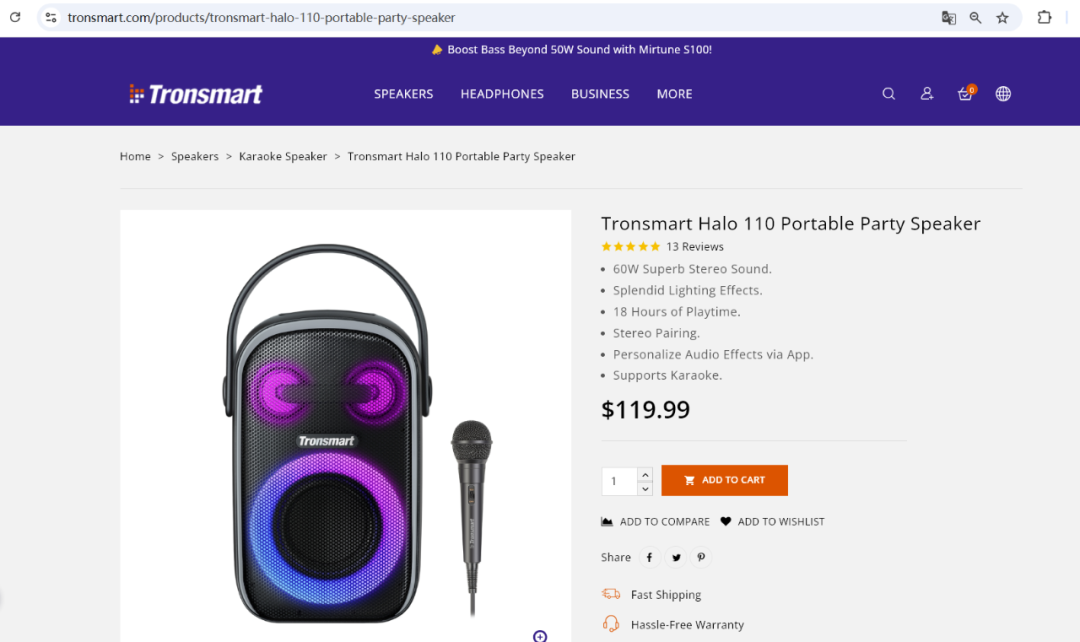Add the speaker to cart

[x=725, y=480]
